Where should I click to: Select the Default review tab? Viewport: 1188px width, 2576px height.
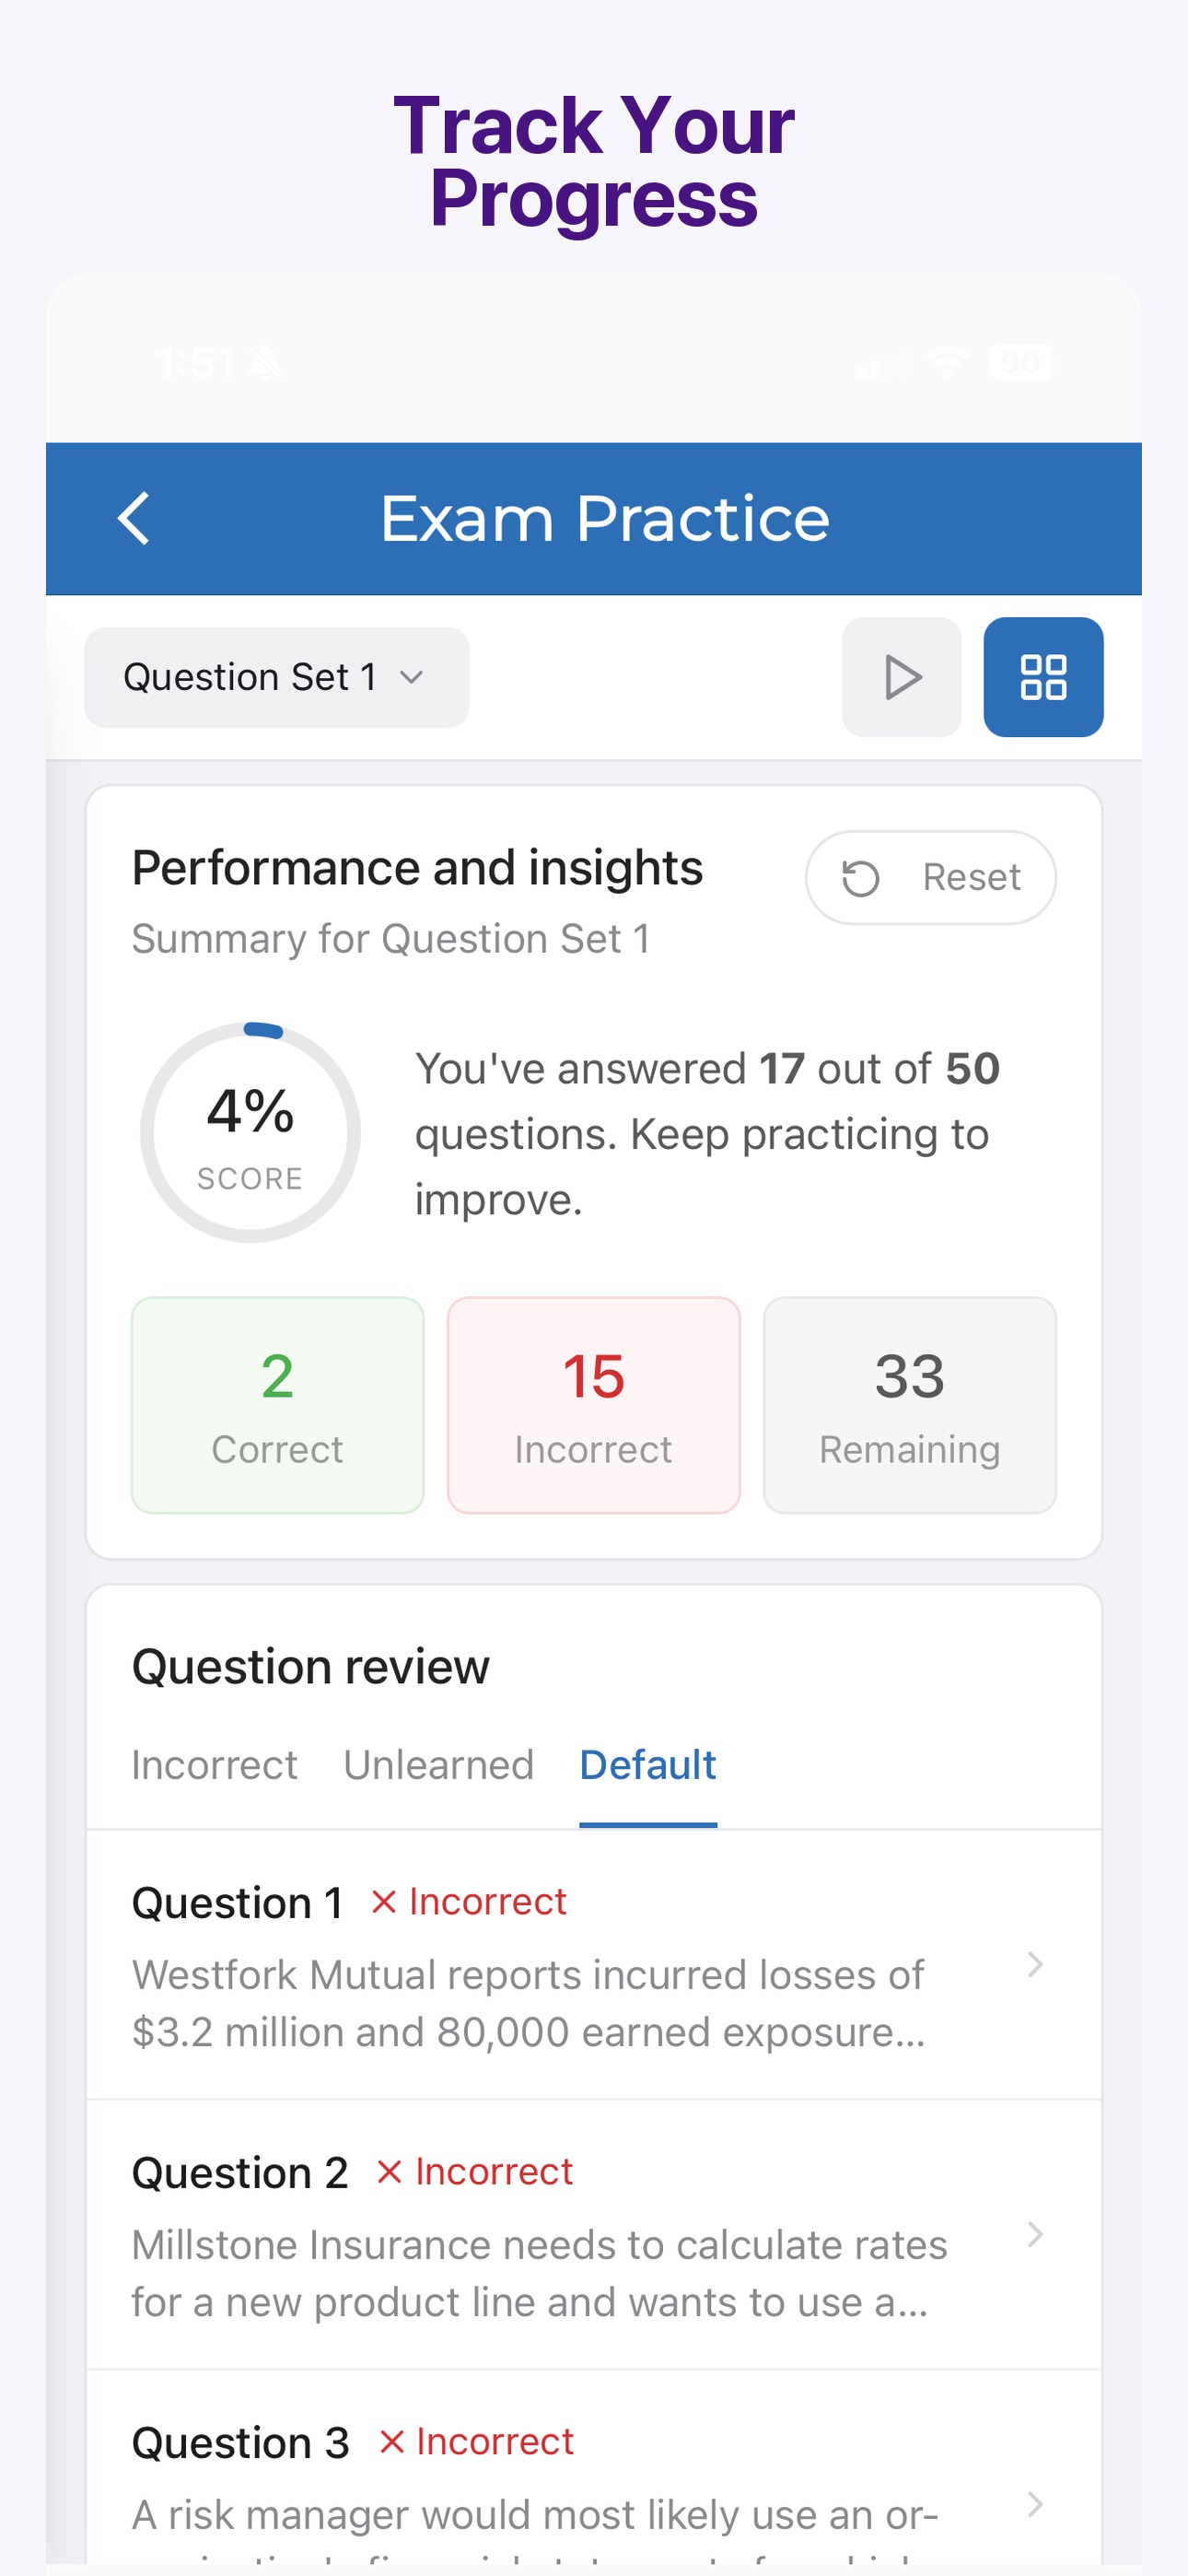(648, 1765)
